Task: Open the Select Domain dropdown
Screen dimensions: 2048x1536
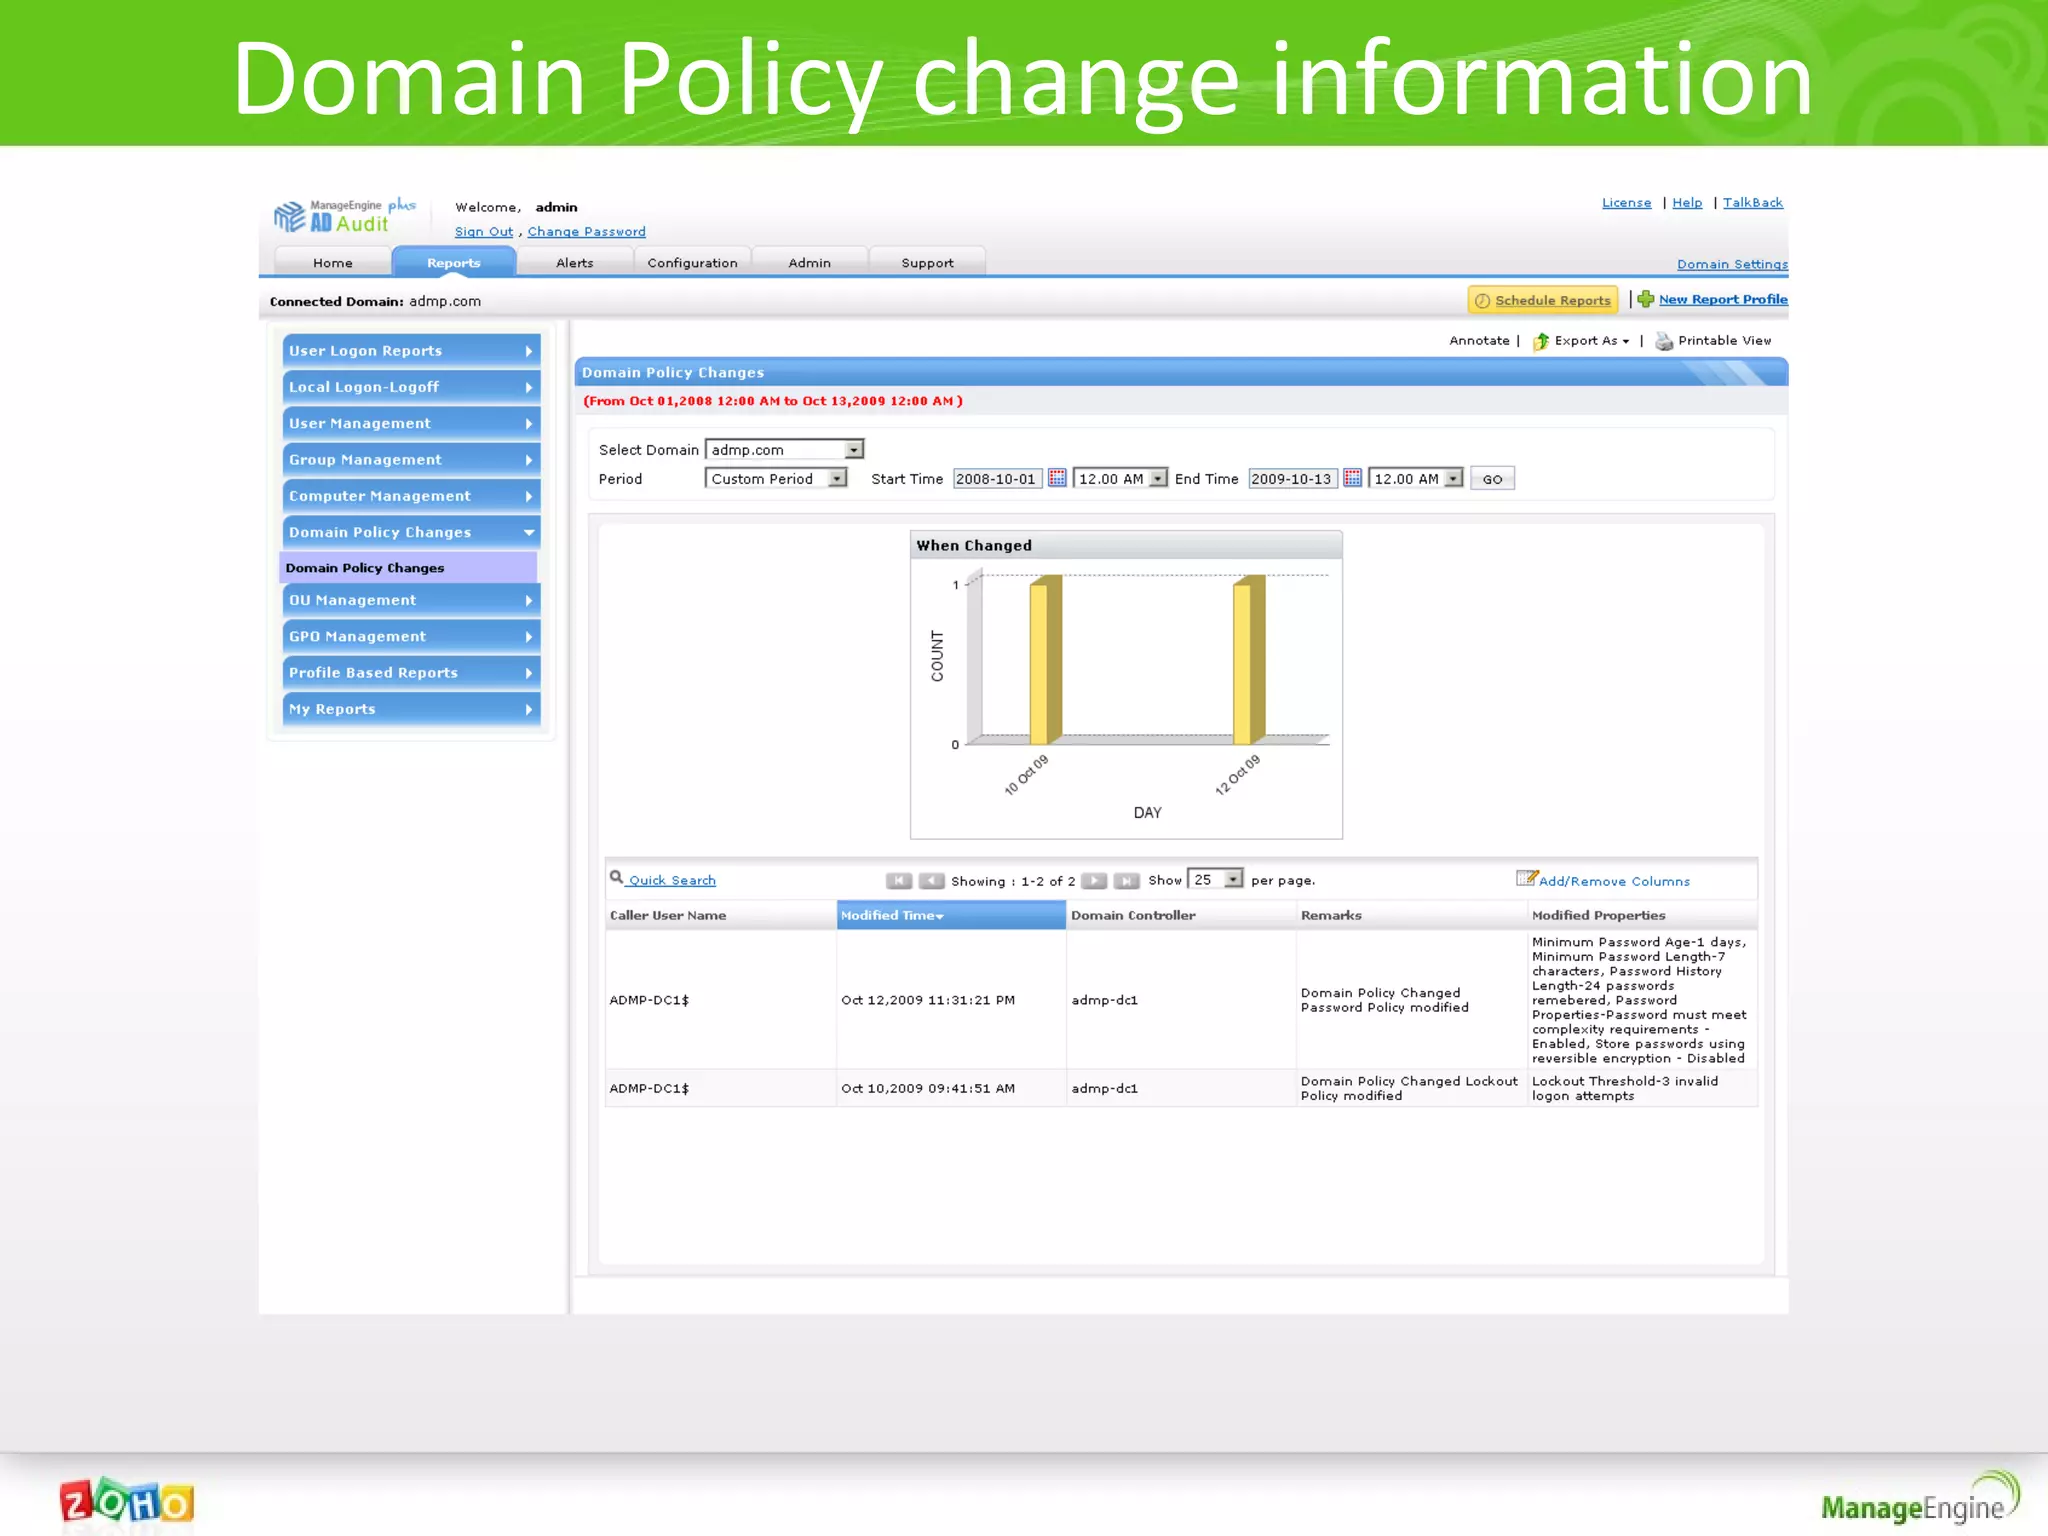Action: pyautogui.click(x=784, y=450)
